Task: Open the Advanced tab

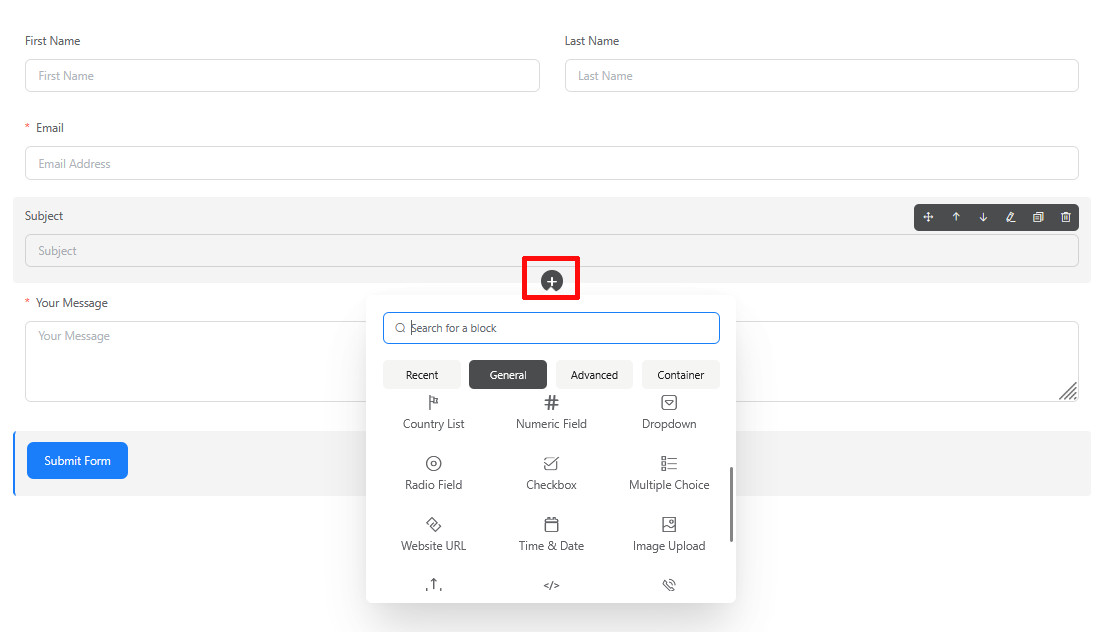Action: [x=594, y=375]
